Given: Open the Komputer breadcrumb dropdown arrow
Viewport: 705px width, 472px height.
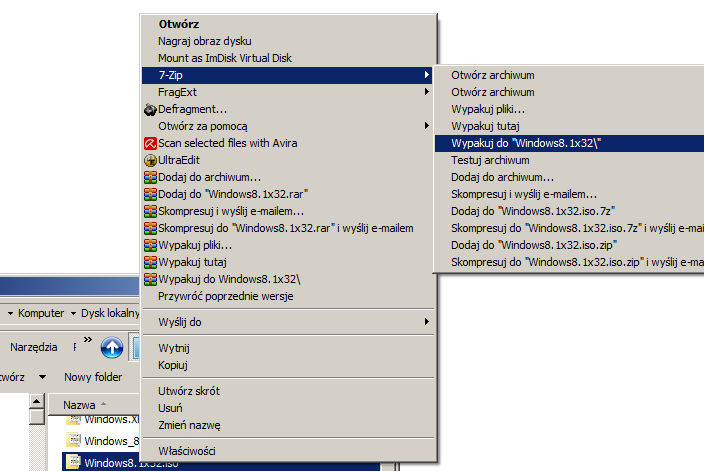Looking at the screenshot, I should tap(10, 313).
